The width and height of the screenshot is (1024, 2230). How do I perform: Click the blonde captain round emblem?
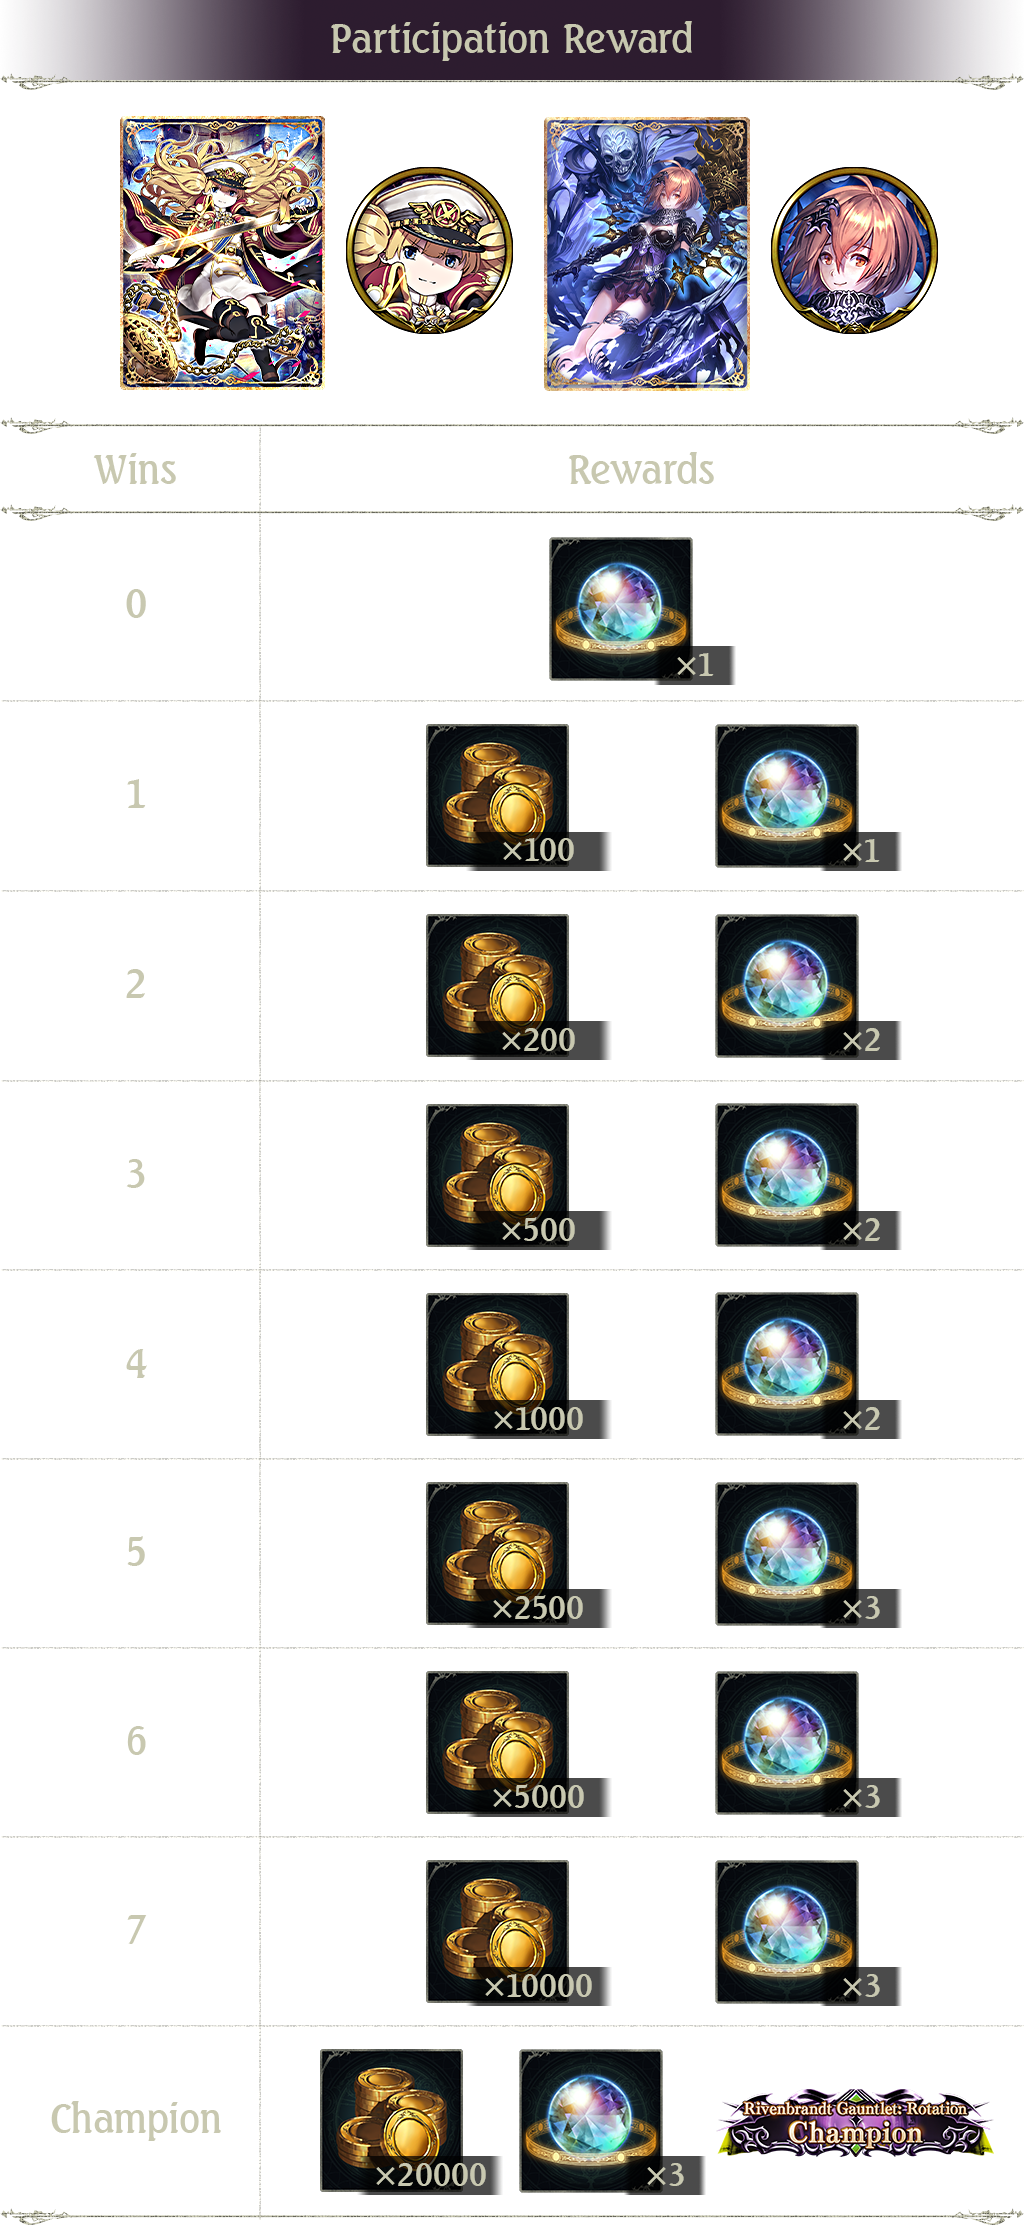(430, 250)
